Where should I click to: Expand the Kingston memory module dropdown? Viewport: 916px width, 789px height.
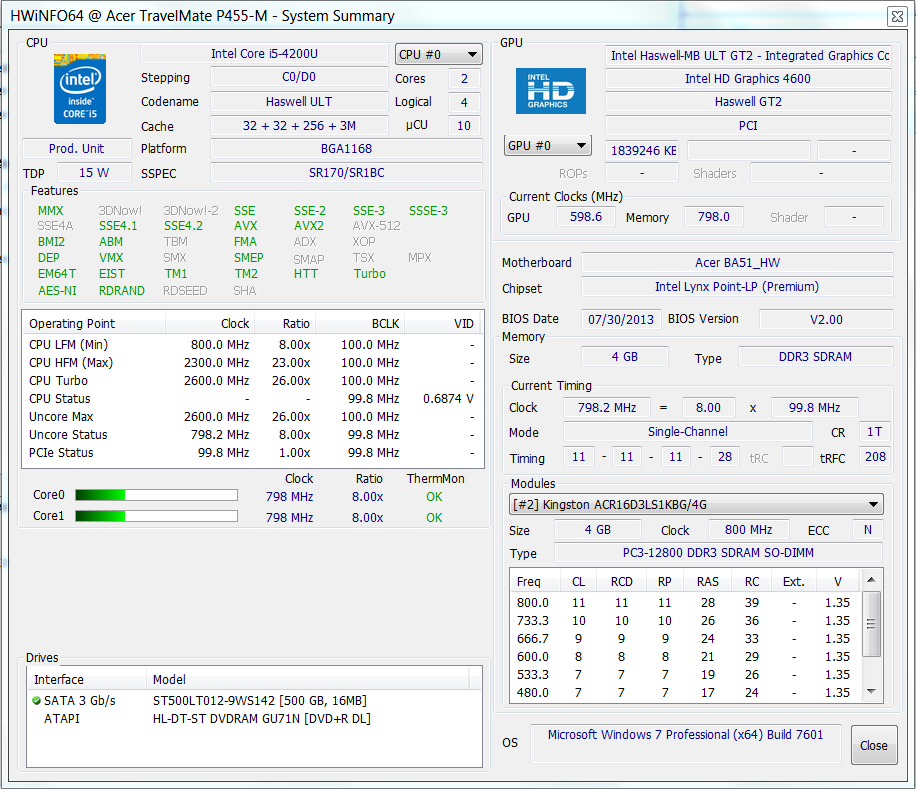(696, 505)
